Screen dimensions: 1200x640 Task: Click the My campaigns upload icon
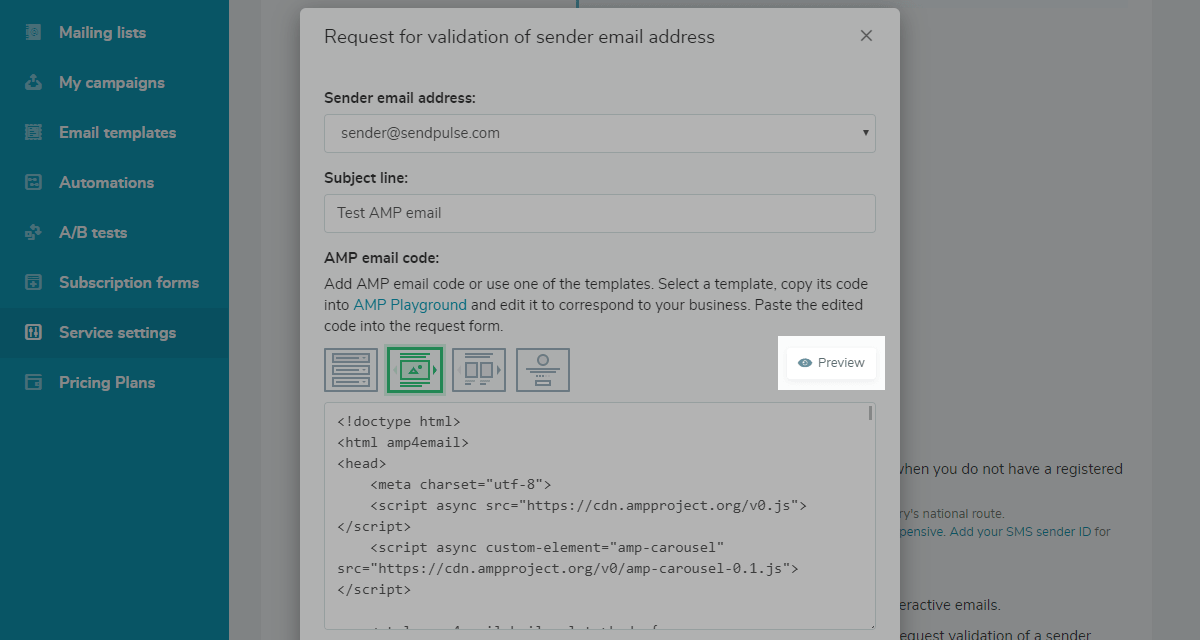[x=34, y=82]
